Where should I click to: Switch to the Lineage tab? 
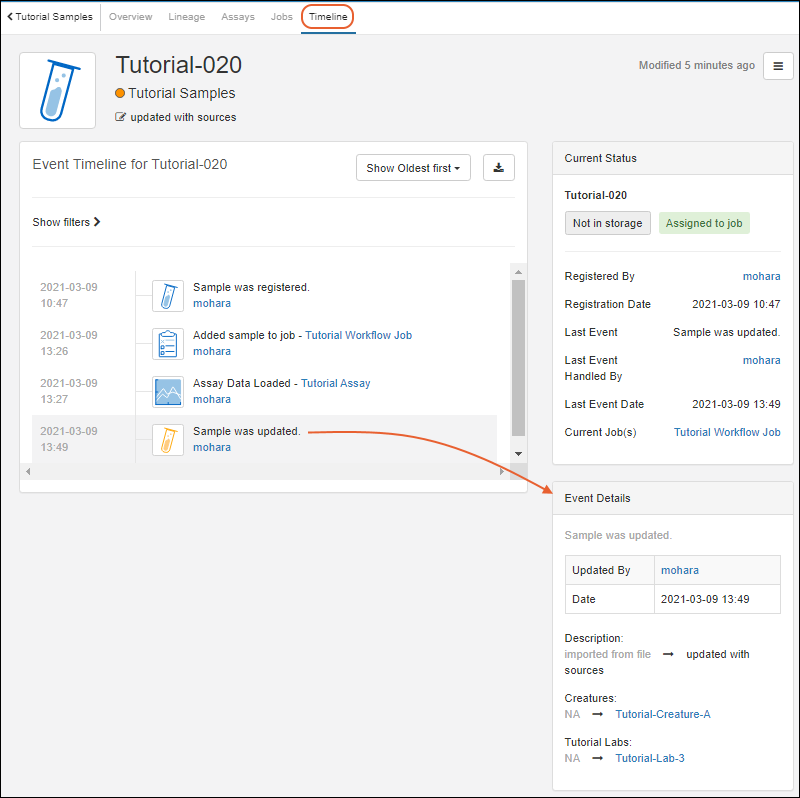tap(186, 17)
